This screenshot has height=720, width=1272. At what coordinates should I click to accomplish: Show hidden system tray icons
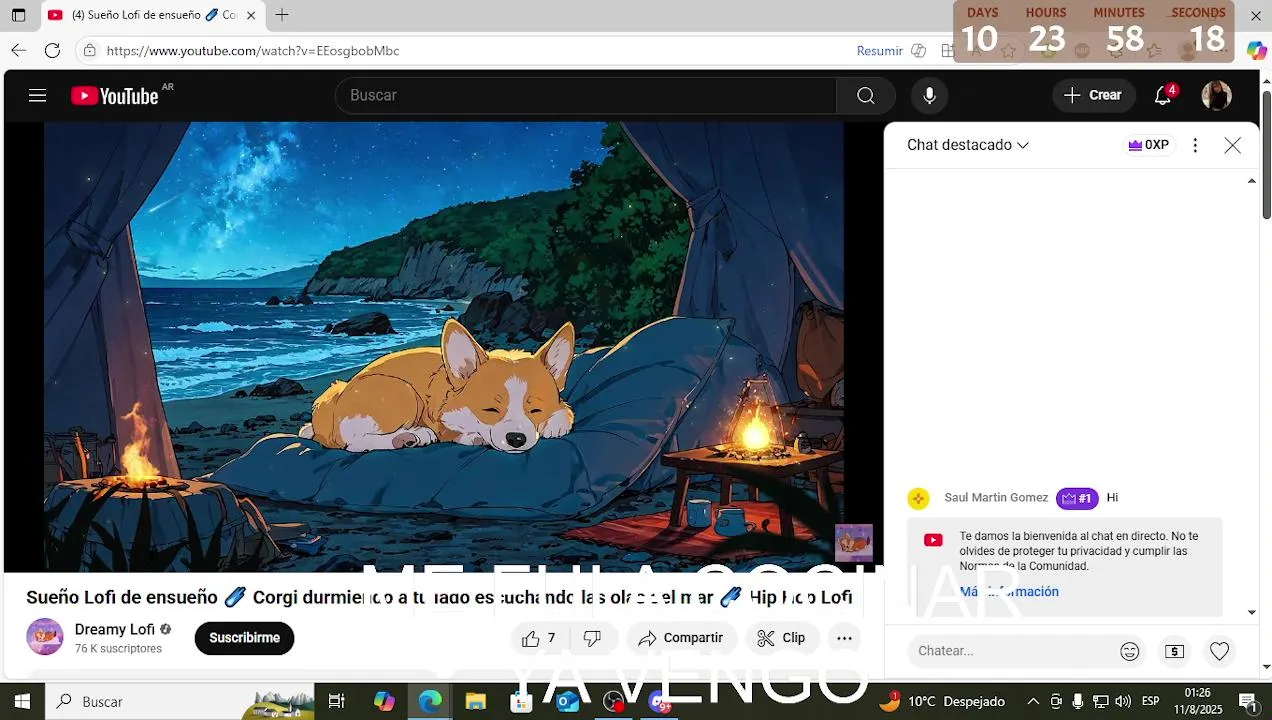pyautogui.click(x=1033, y=702)
